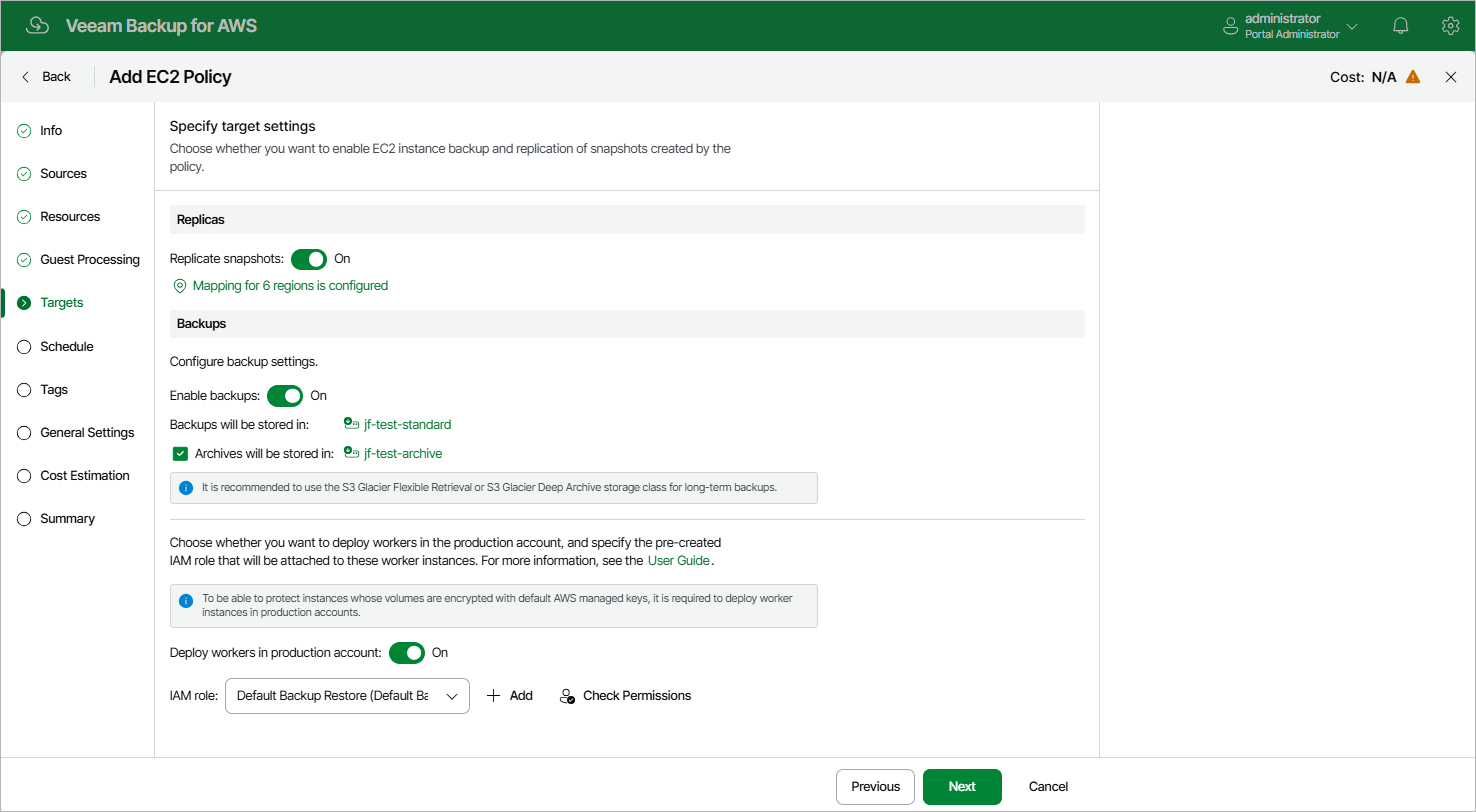The image size is (1476, 812).
Task: Click the Resources step checkmark icon
Action: point(24,217)
